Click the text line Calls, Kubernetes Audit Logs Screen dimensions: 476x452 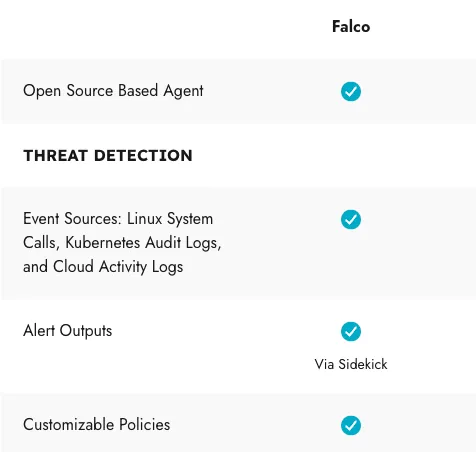click(122, 243)
